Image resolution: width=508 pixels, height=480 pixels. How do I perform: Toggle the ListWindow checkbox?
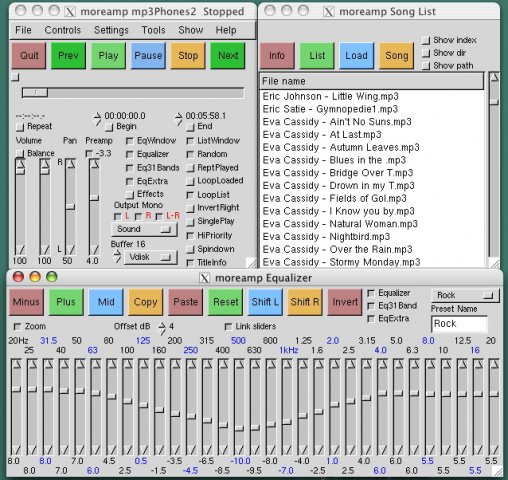(x=190, y=141)
